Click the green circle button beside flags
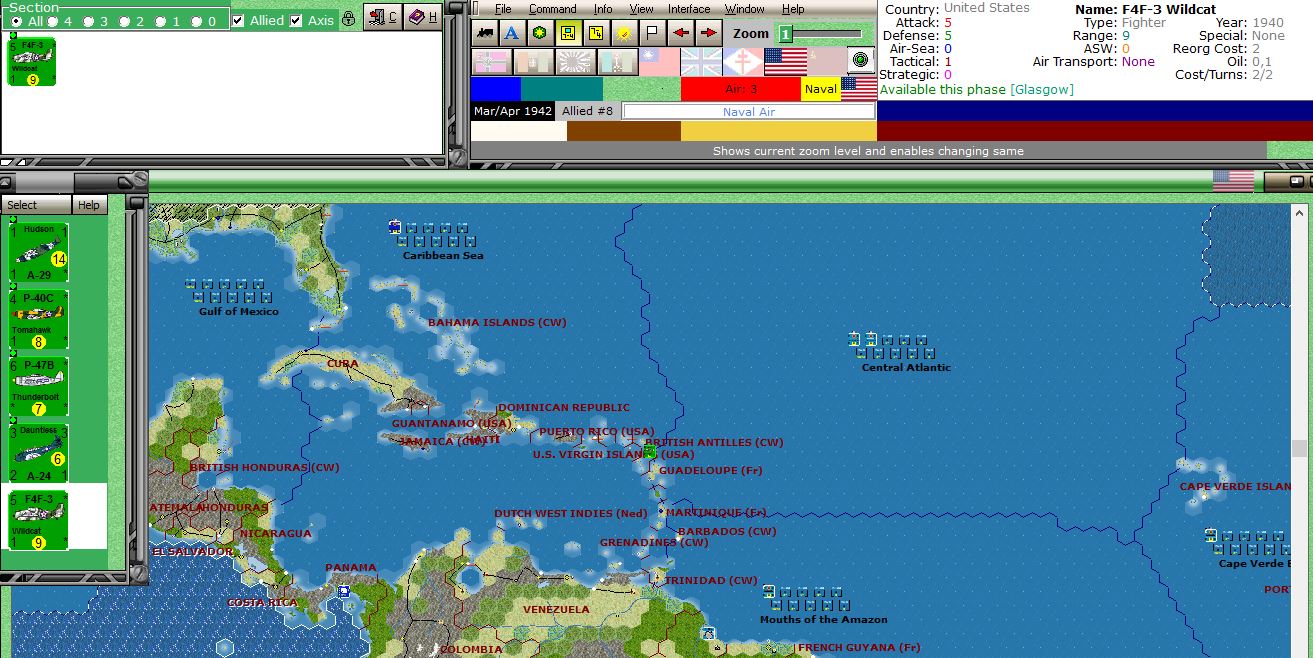This screenshot has height=658, width=1313. pos(861,60)
